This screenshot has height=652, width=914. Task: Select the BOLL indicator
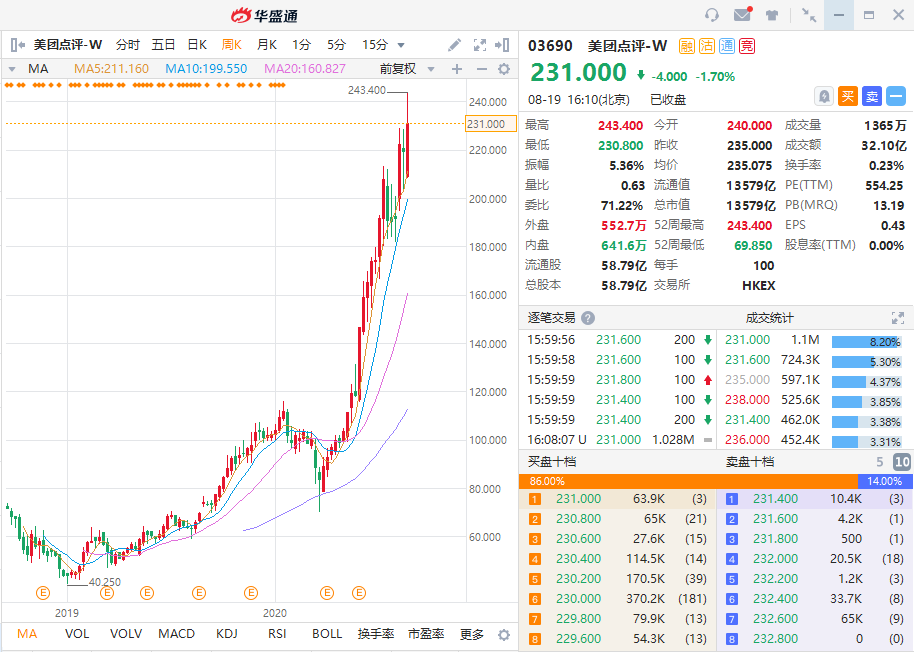coord(327,634)
